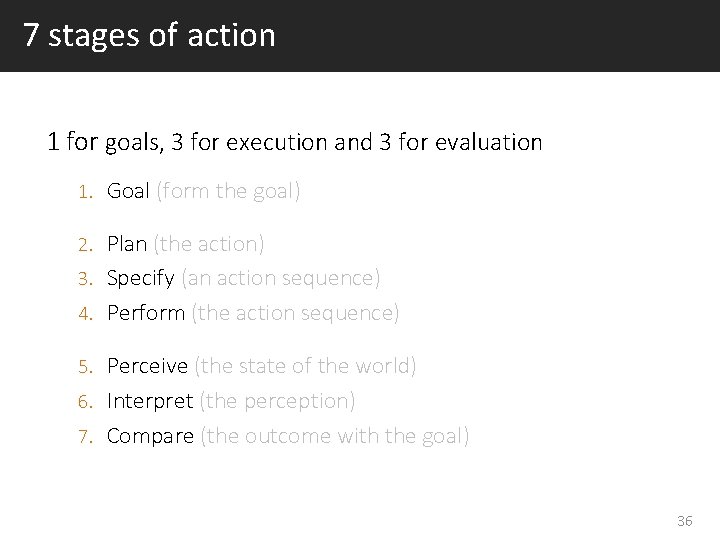
Task: Select the word "Goal" in item 1
Action: pos(127,191)
